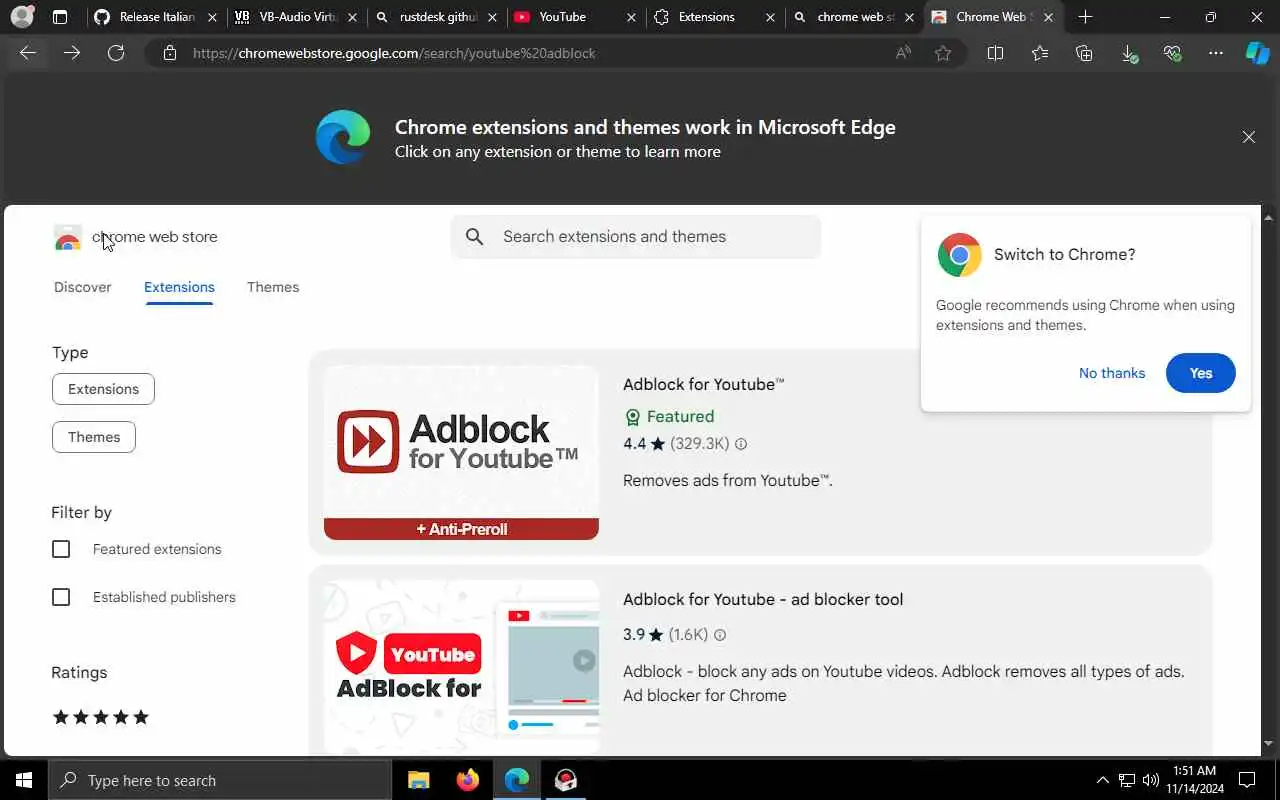This screenshot has width=1280, height=800.
Task: Go back to the previous page
Action: tap(28, 53)
